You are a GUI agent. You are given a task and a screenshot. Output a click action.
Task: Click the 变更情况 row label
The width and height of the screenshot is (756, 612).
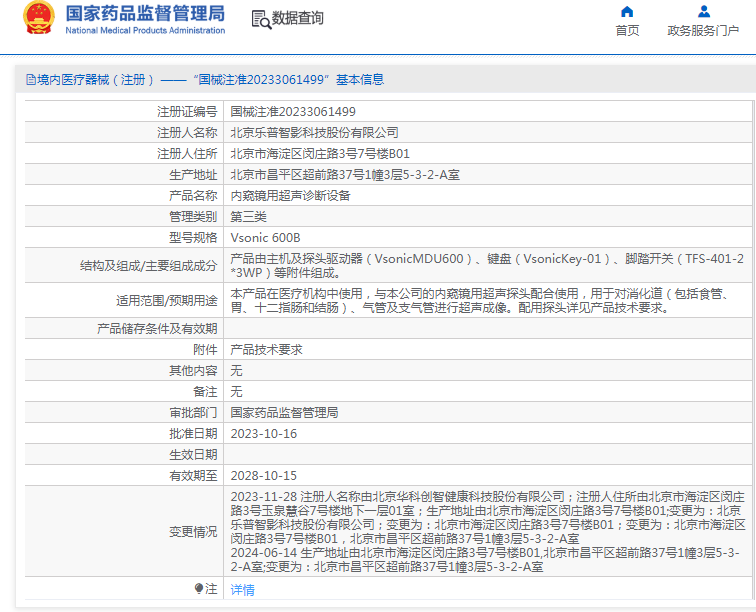pyautogui.click(x=193, y=532)
